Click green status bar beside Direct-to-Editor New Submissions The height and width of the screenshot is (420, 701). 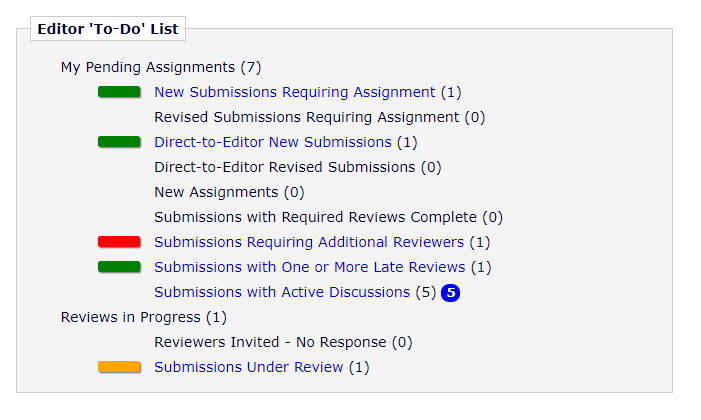(119, 142)
